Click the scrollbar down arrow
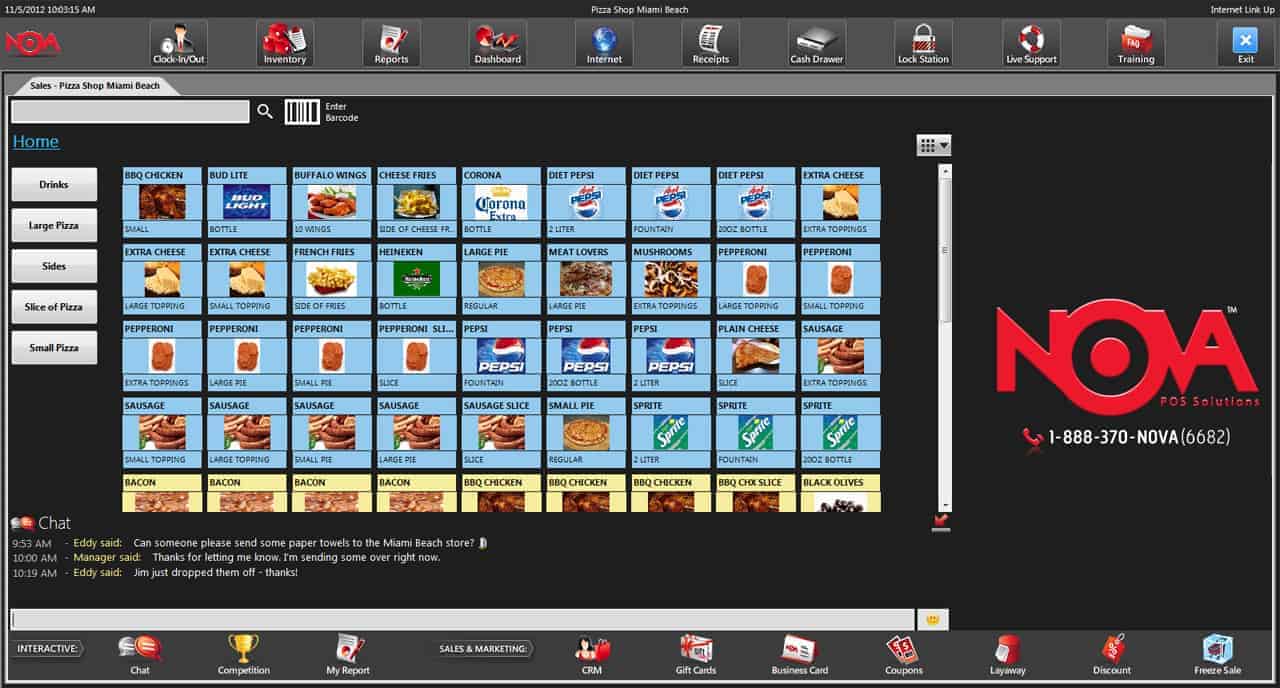This screenshot has width=1280, height=688. (945, 506)
